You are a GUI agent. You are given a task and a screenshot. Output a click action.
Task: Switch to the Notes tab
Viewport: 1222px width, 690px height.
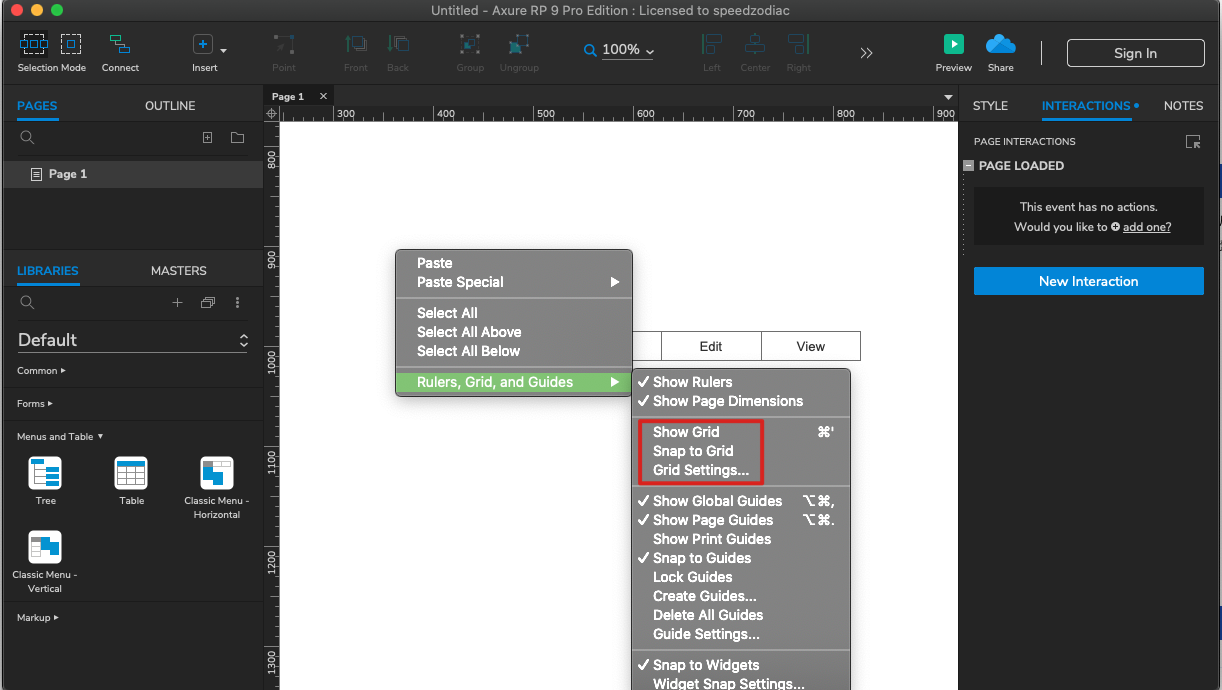pyautogui.click(x=1184, y=106)
